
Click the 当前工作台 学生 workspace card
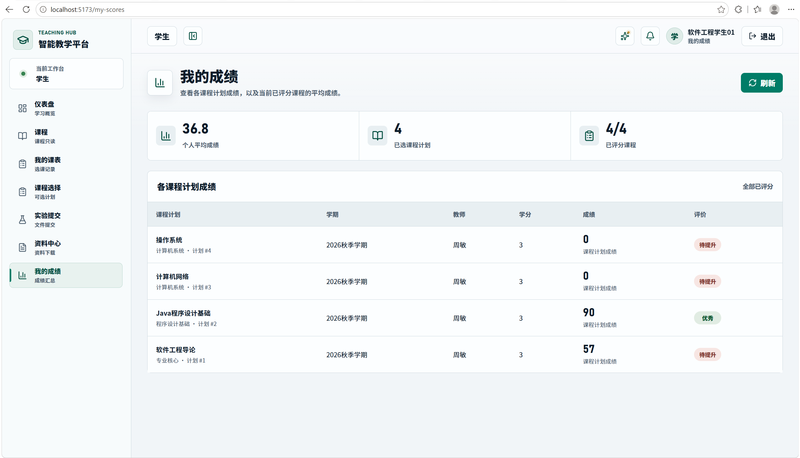(x=66, y=74)
